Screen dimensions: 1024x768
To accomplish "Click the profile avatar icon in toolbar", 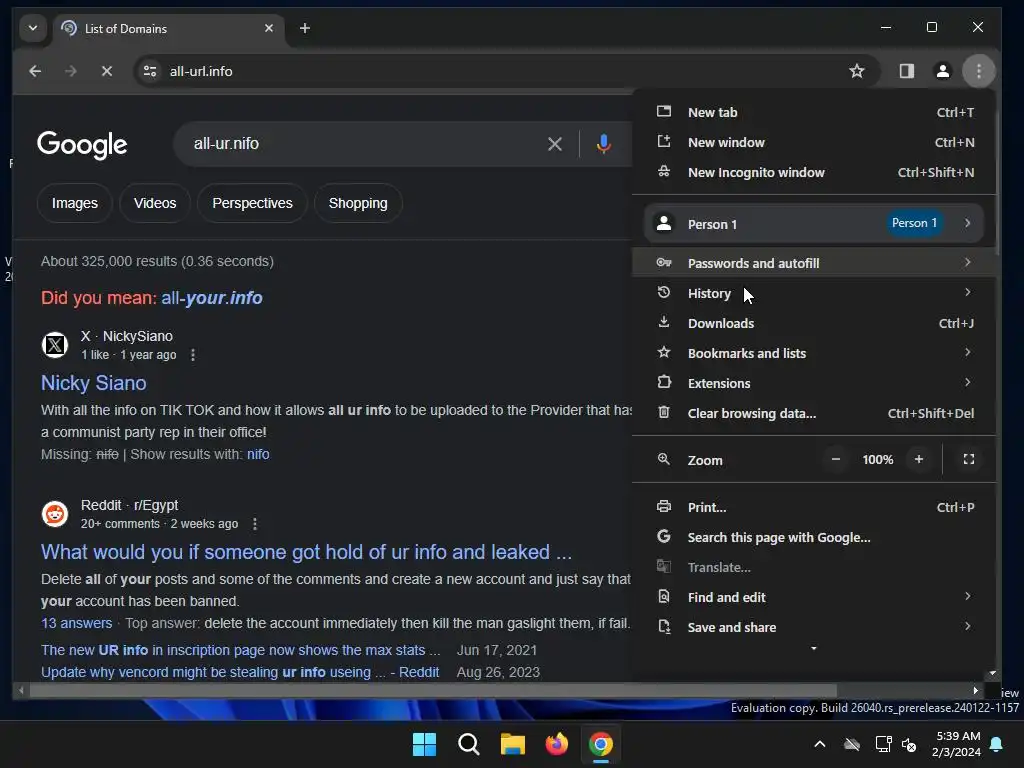I will 942,71.
